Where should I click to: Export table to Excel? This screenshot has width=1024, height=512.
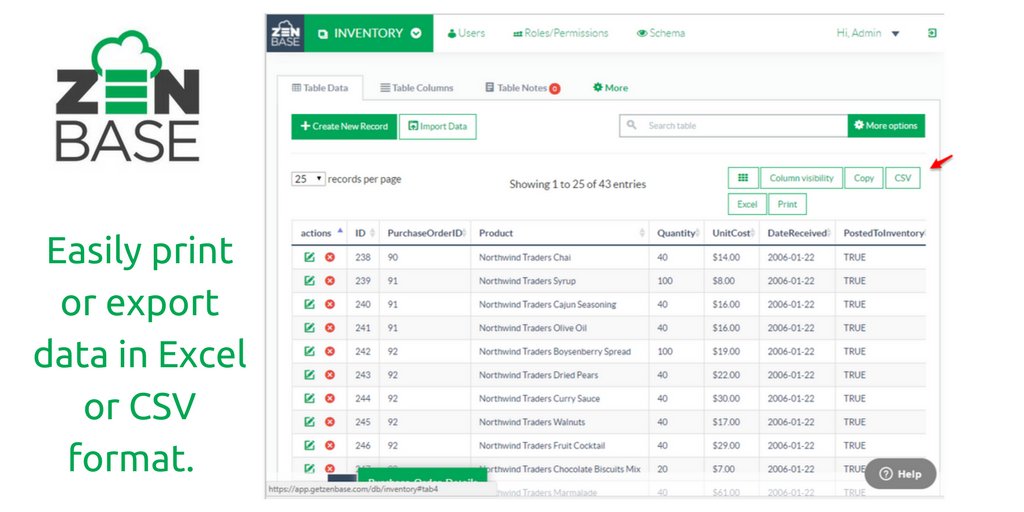[x=747, y=204]
